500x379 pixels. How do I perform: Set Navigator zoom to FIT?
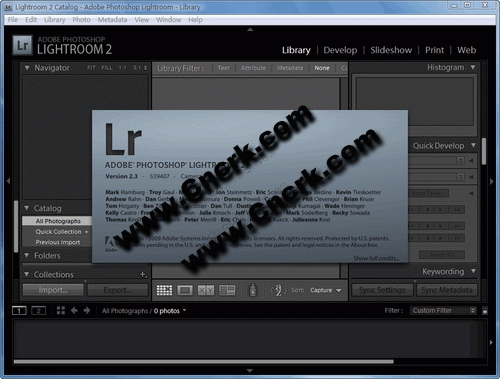pos(91,68)
